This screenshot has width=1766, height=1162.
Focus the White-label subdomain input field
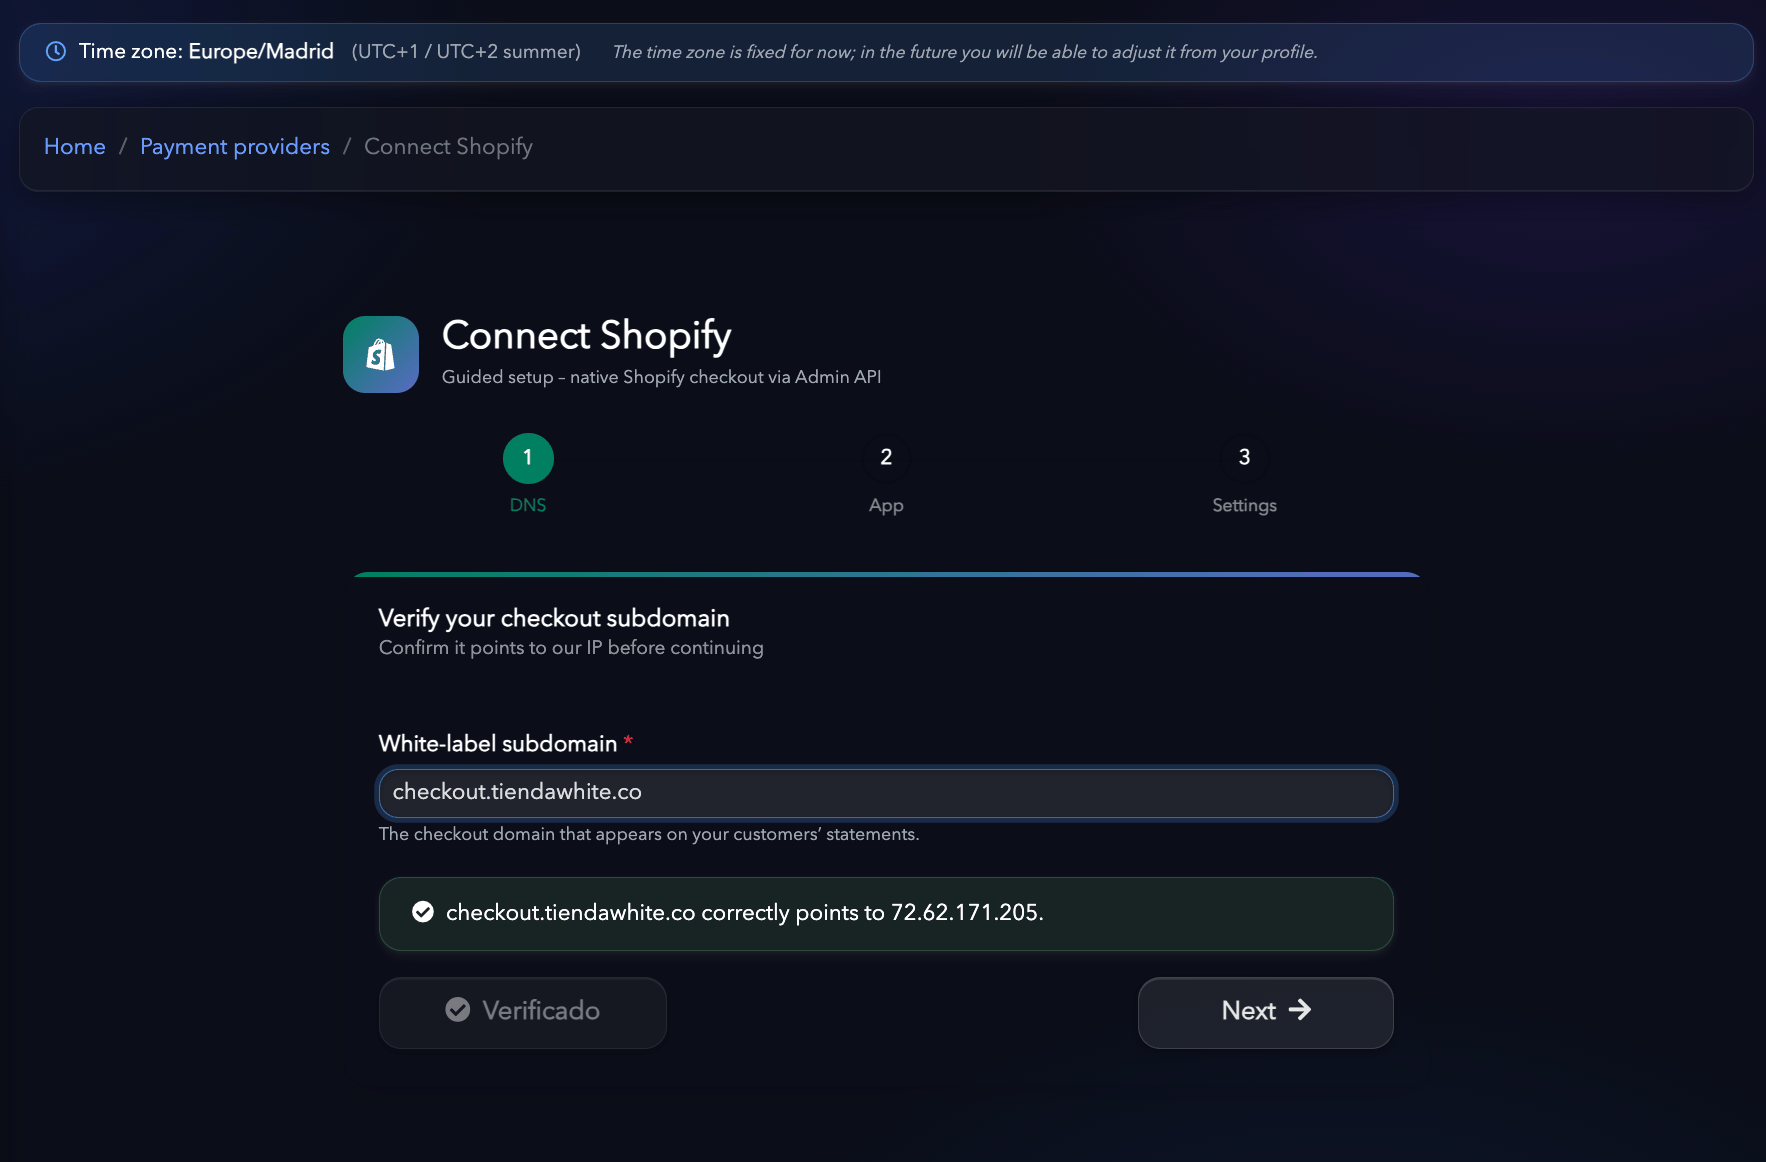tap(886, 793)
